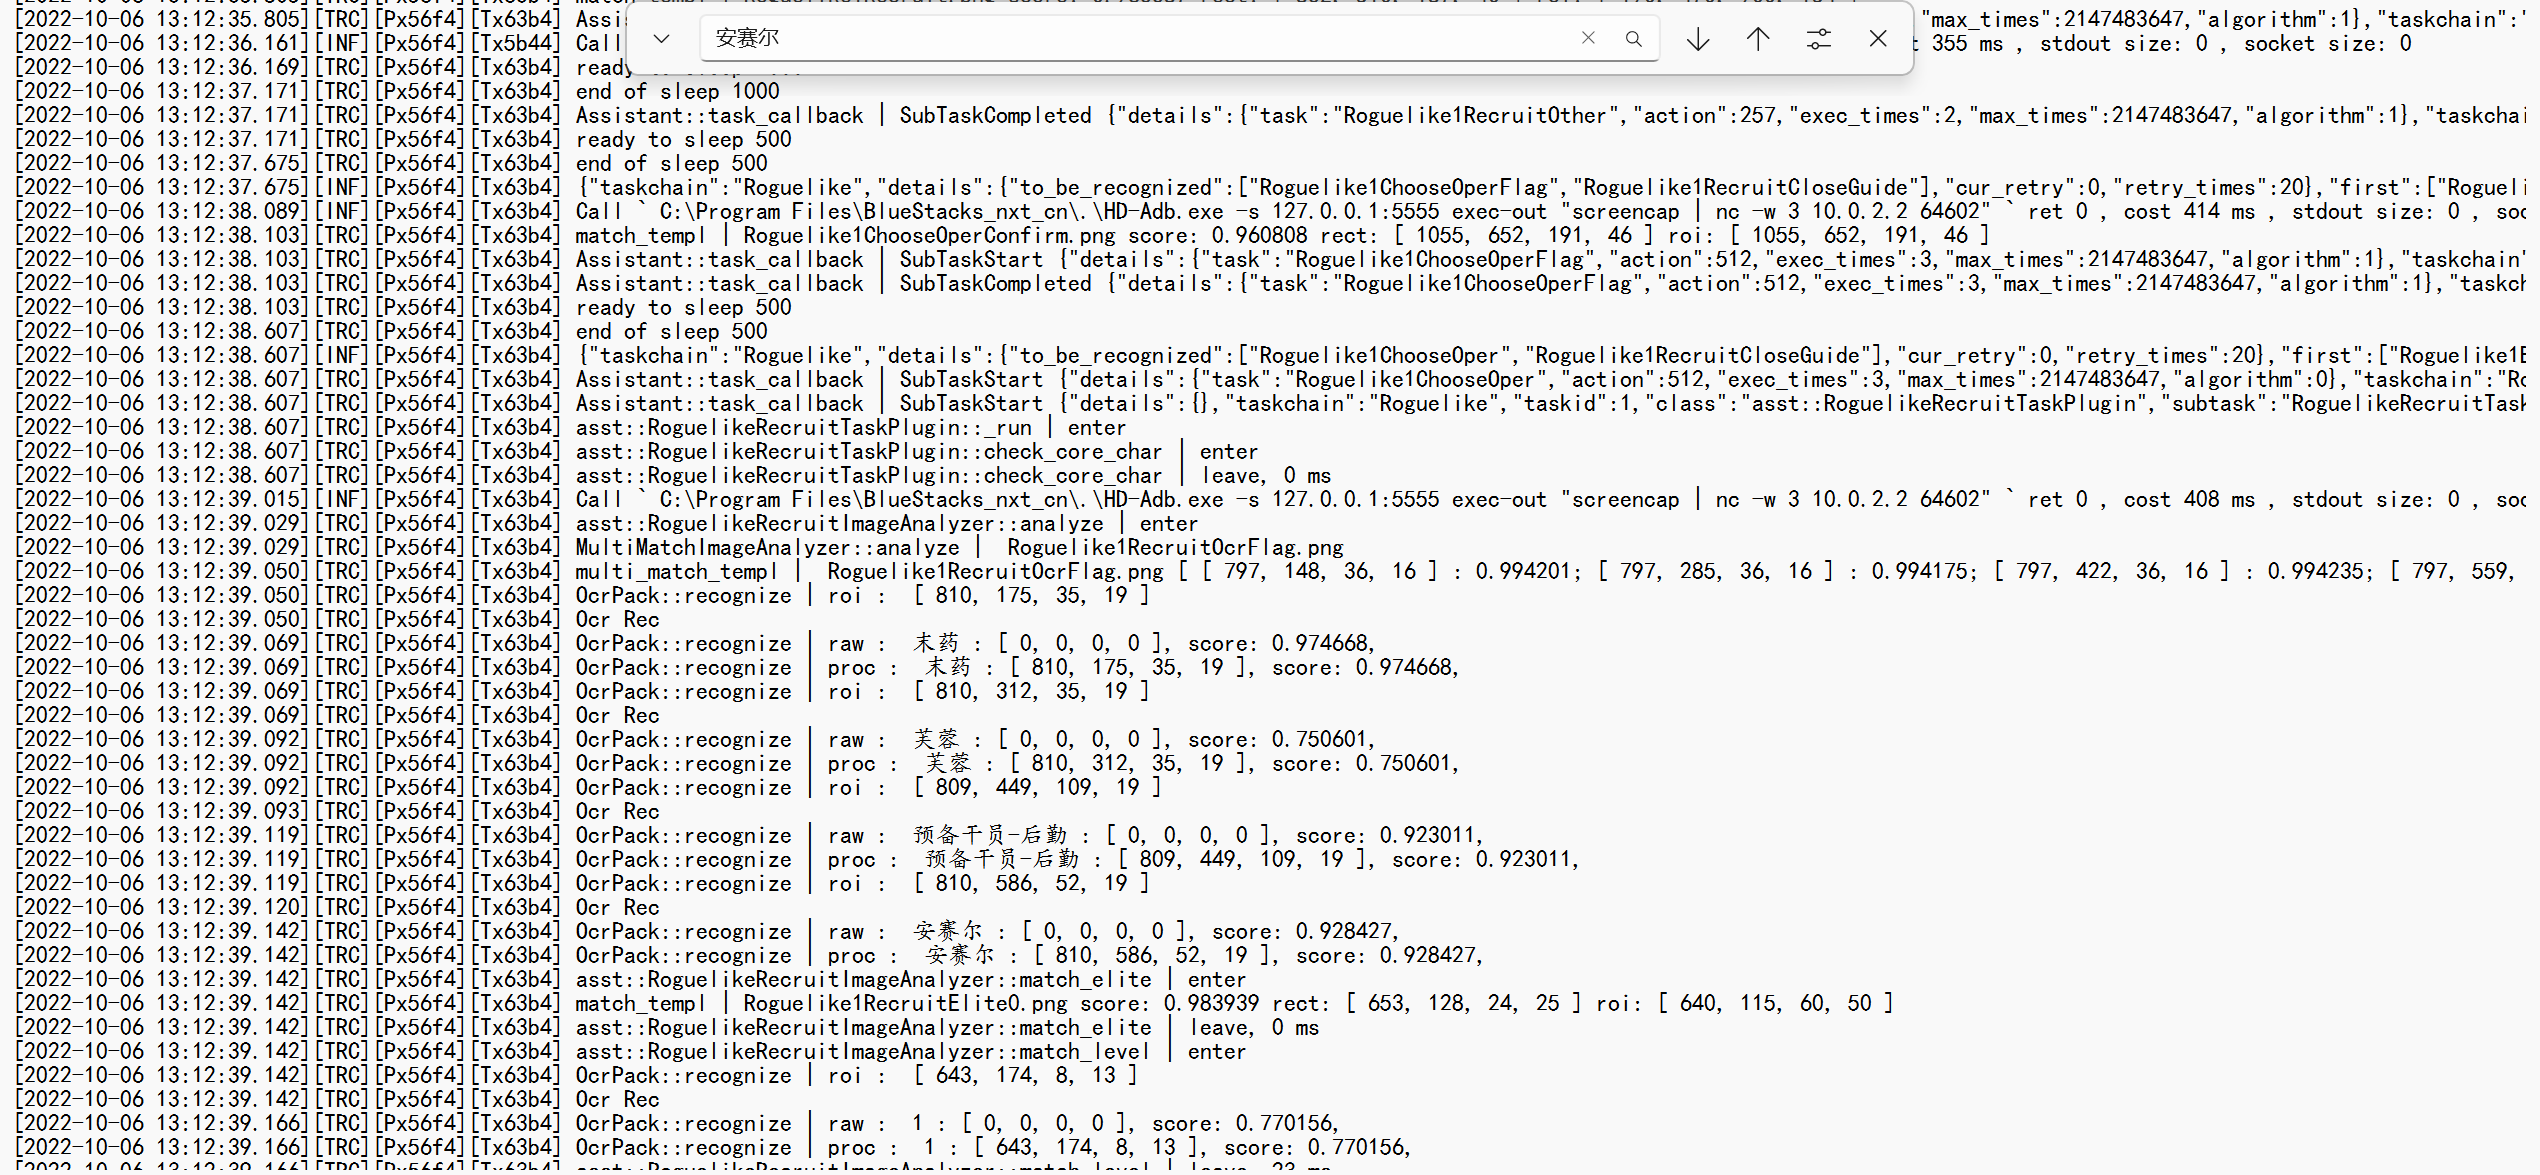Expand the find bar replace chevron
This screenshot has height=1175, width=2540.
click(661, 39)
